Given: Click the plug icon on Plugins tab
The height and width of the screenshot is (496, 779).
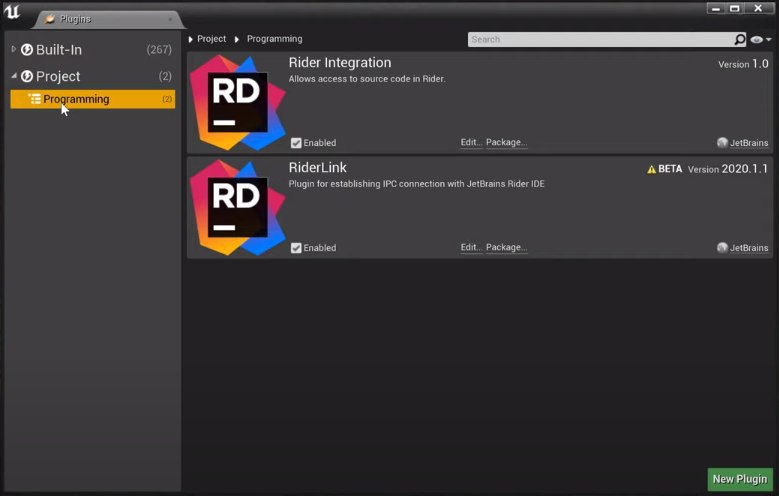Looking at the screenshot, I should 50,19.
